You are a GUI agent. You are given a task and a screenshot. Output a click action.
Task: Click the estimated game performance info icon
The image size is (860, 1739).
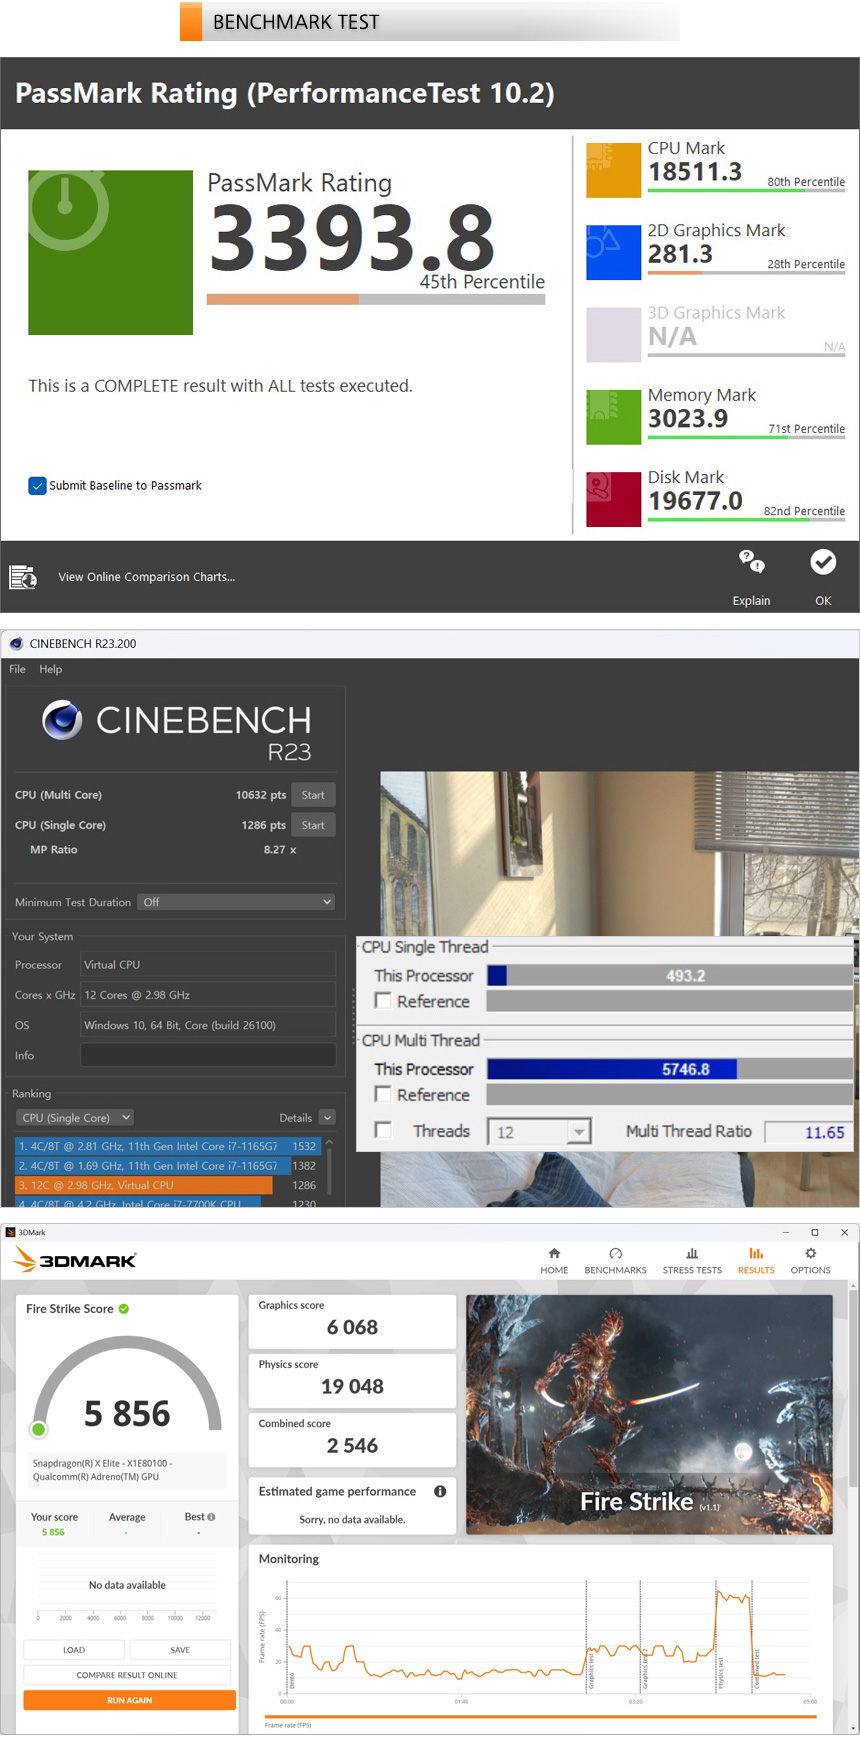point(440,1491)
